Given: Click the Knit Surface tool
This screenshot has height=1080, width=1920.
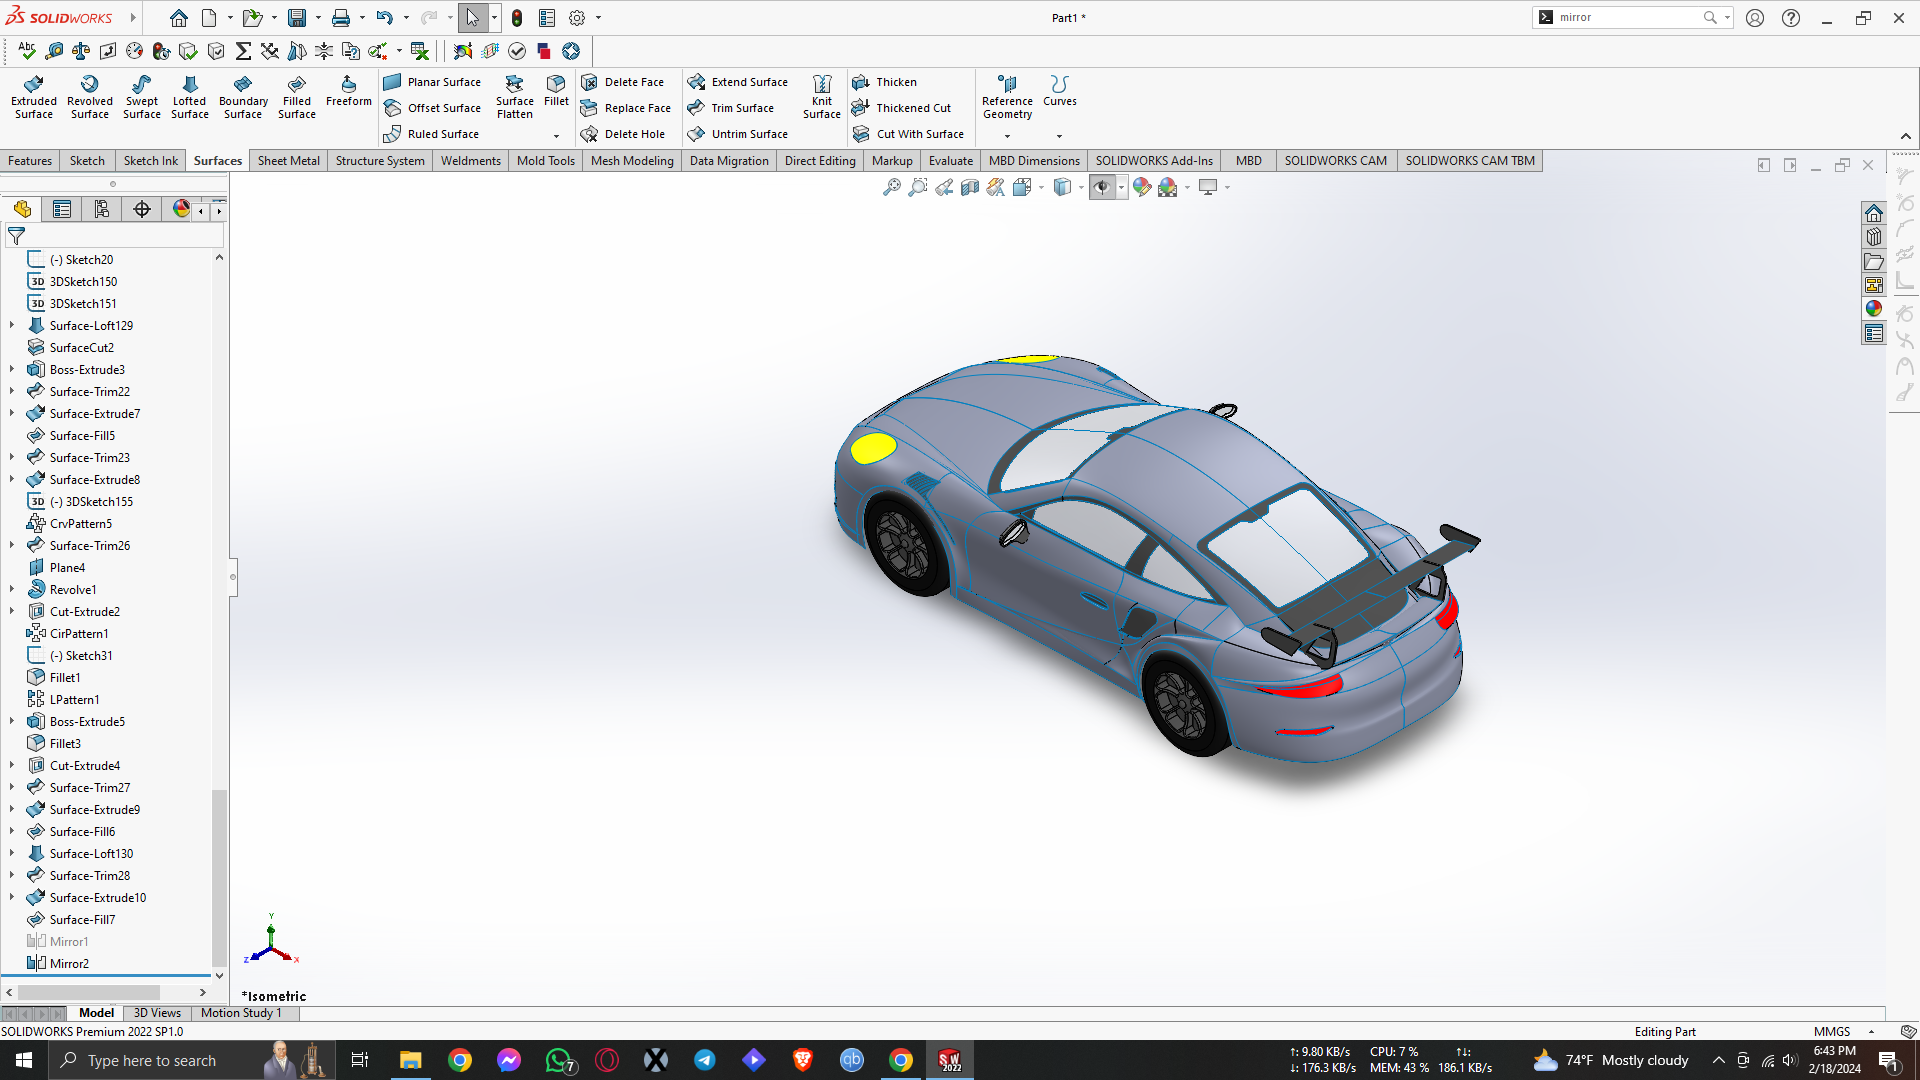Looking at the screenshot, I should coord(821,97).
